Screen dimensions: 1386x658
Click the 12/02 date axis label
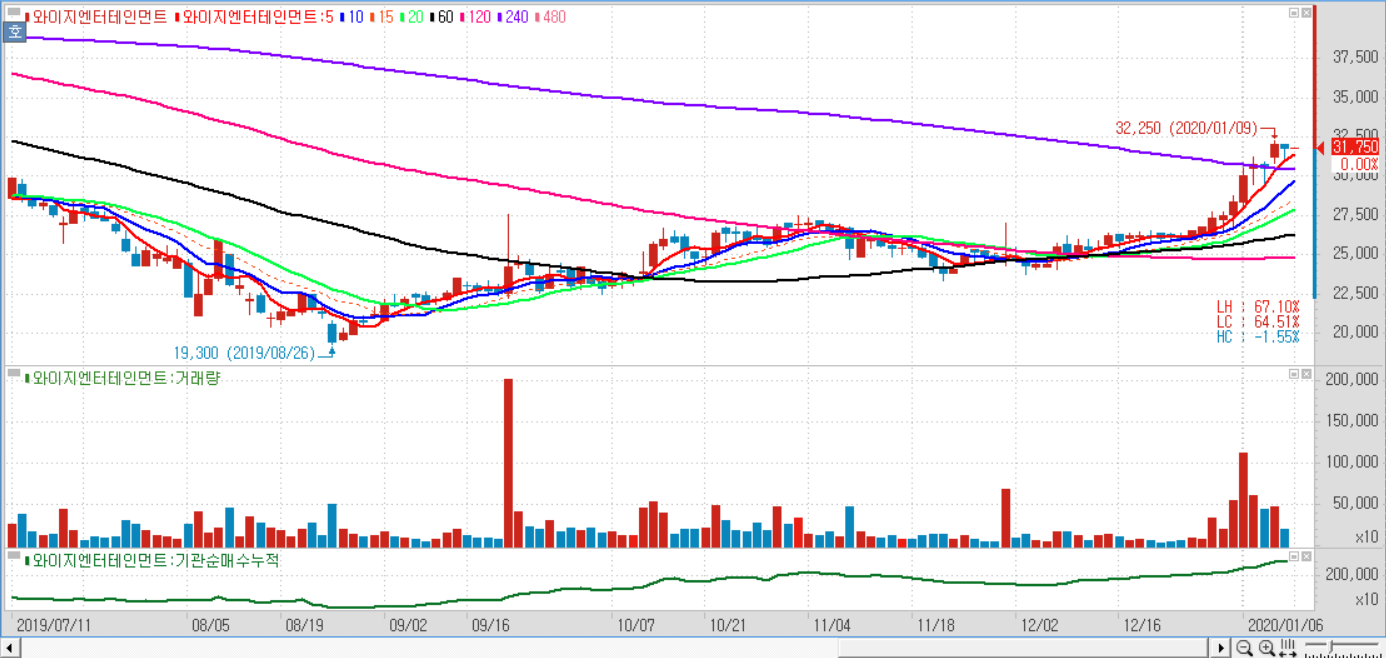click(x=1039, y=625)
